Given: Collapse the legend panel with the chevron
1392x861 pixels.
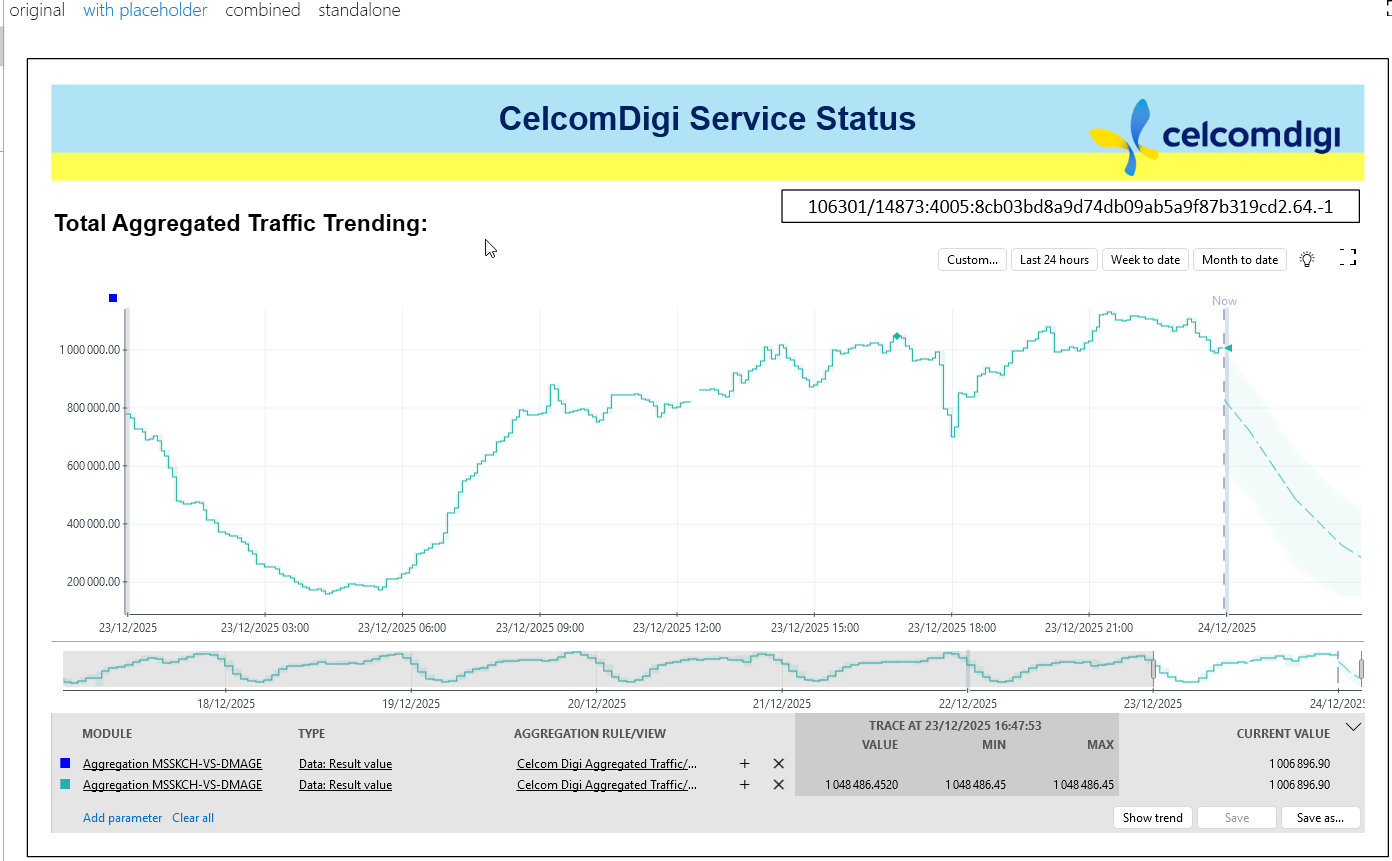Looking at the screenshot, I should (x=1353, y=728).
